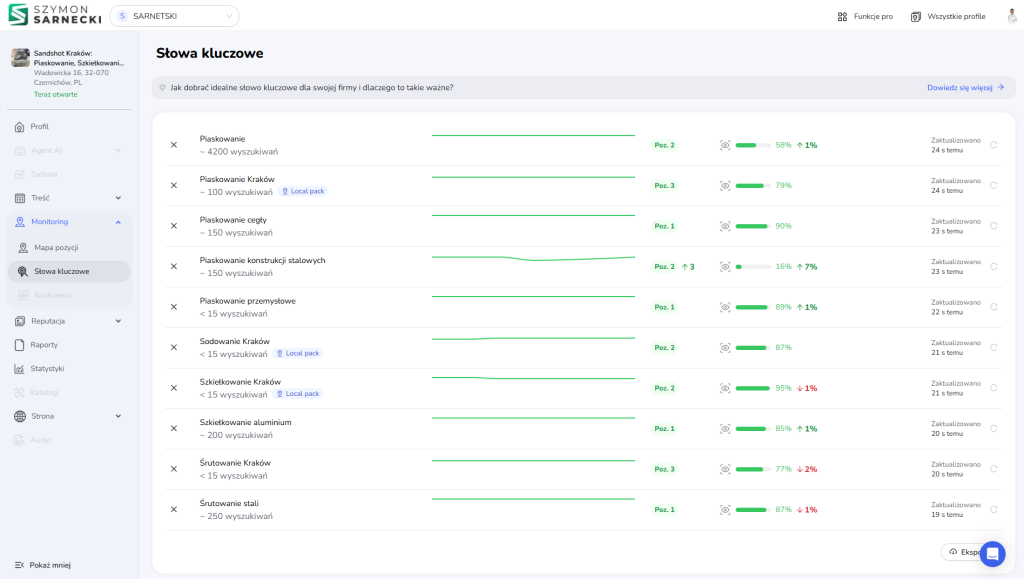Screen dimensions: 1024x579
Task: Toggle visibility eye for Piaskowanie Kraków
Action: (x=725, y=185)
